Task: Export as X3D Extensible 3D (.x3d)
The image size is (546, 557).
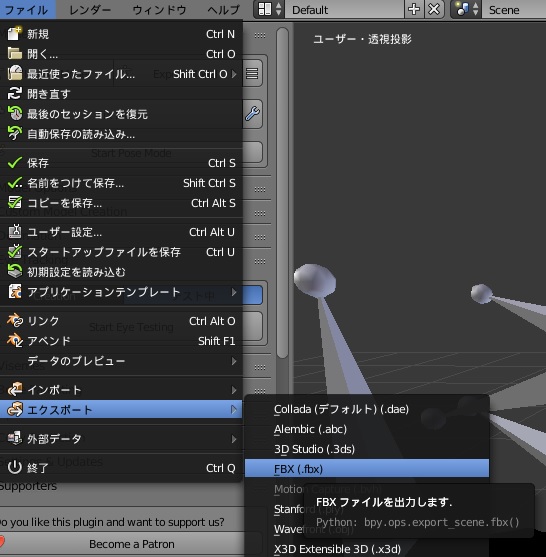Action: (367, 549)
